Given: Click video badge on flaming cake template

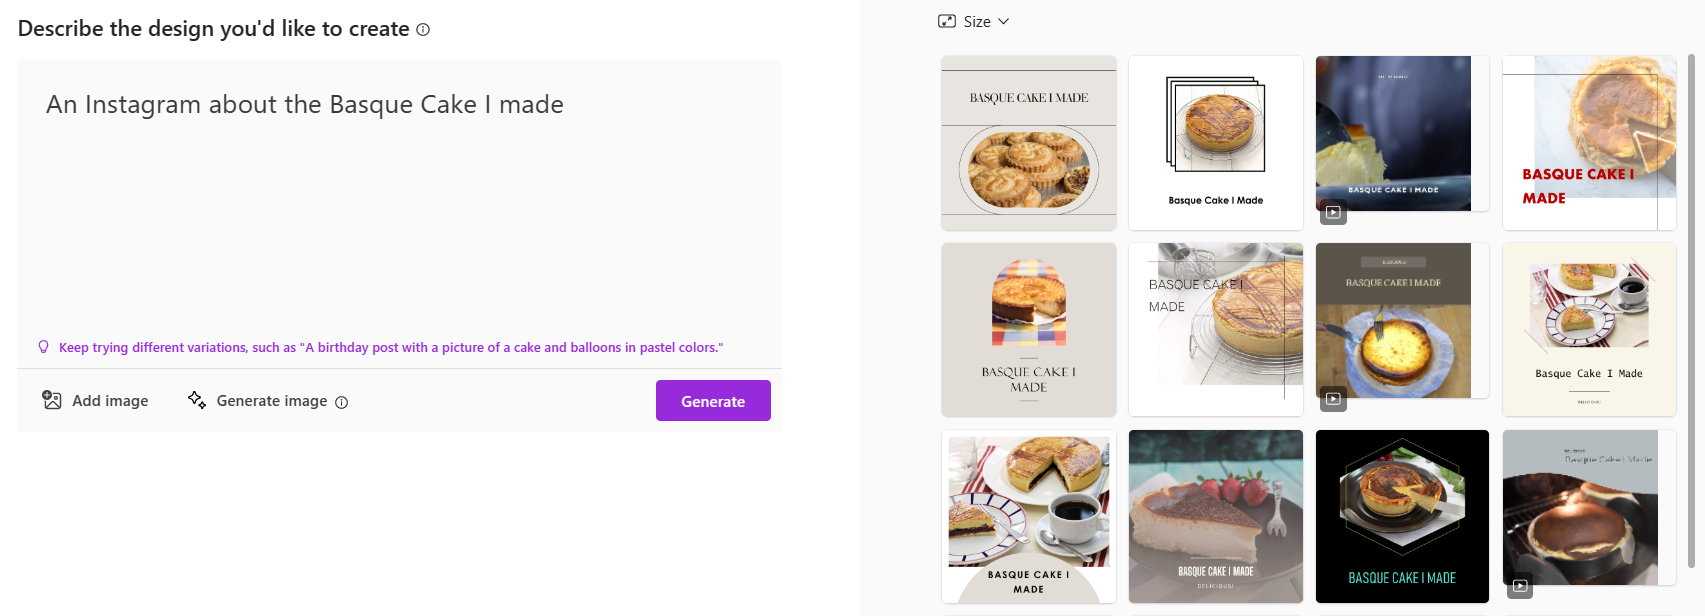Looking at the screenshot, I should pos(1520,586).
